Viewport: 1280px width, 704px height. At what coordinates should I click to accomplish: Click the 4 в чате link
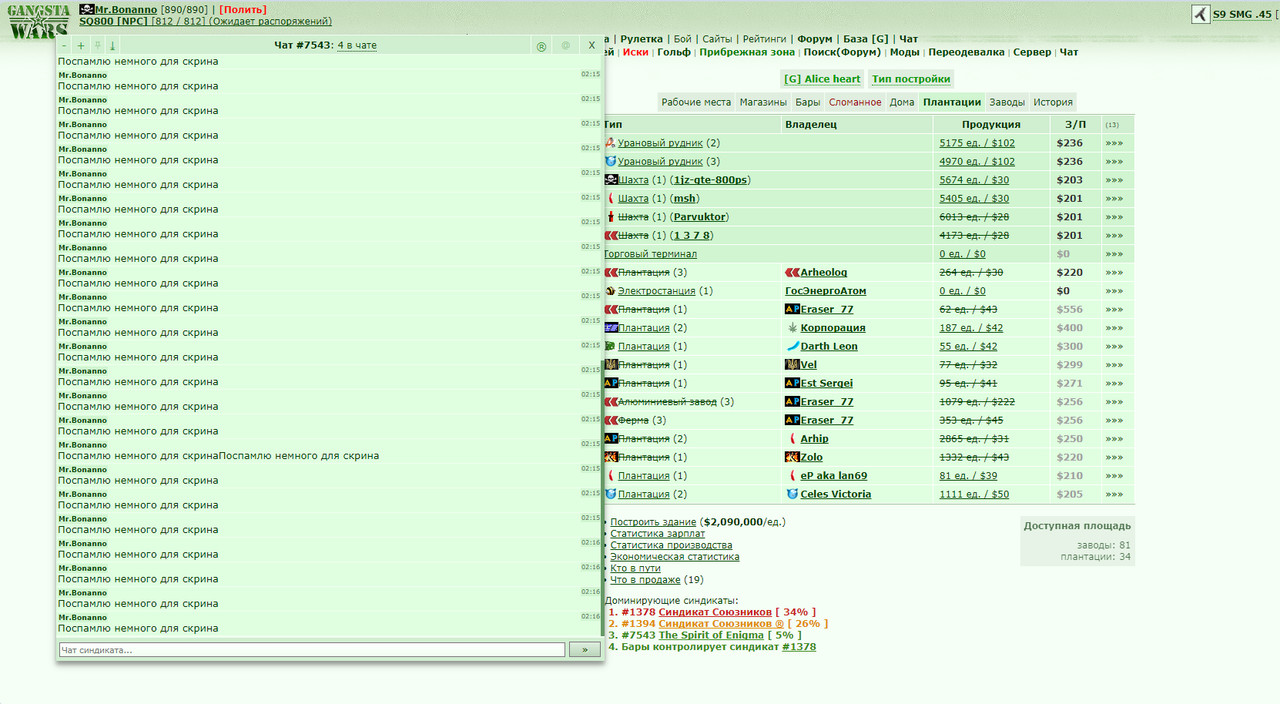pos(357,45)
